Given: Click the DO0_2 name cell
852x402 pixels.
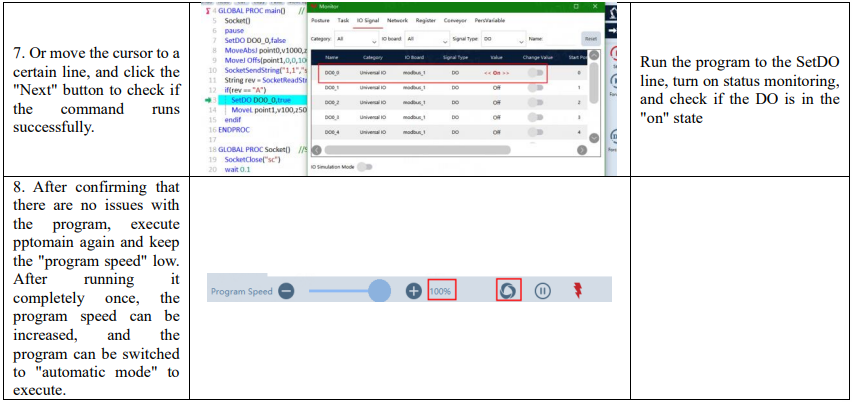Looking at the screenshot, I should pyautogui.click(x=332, y=103).
